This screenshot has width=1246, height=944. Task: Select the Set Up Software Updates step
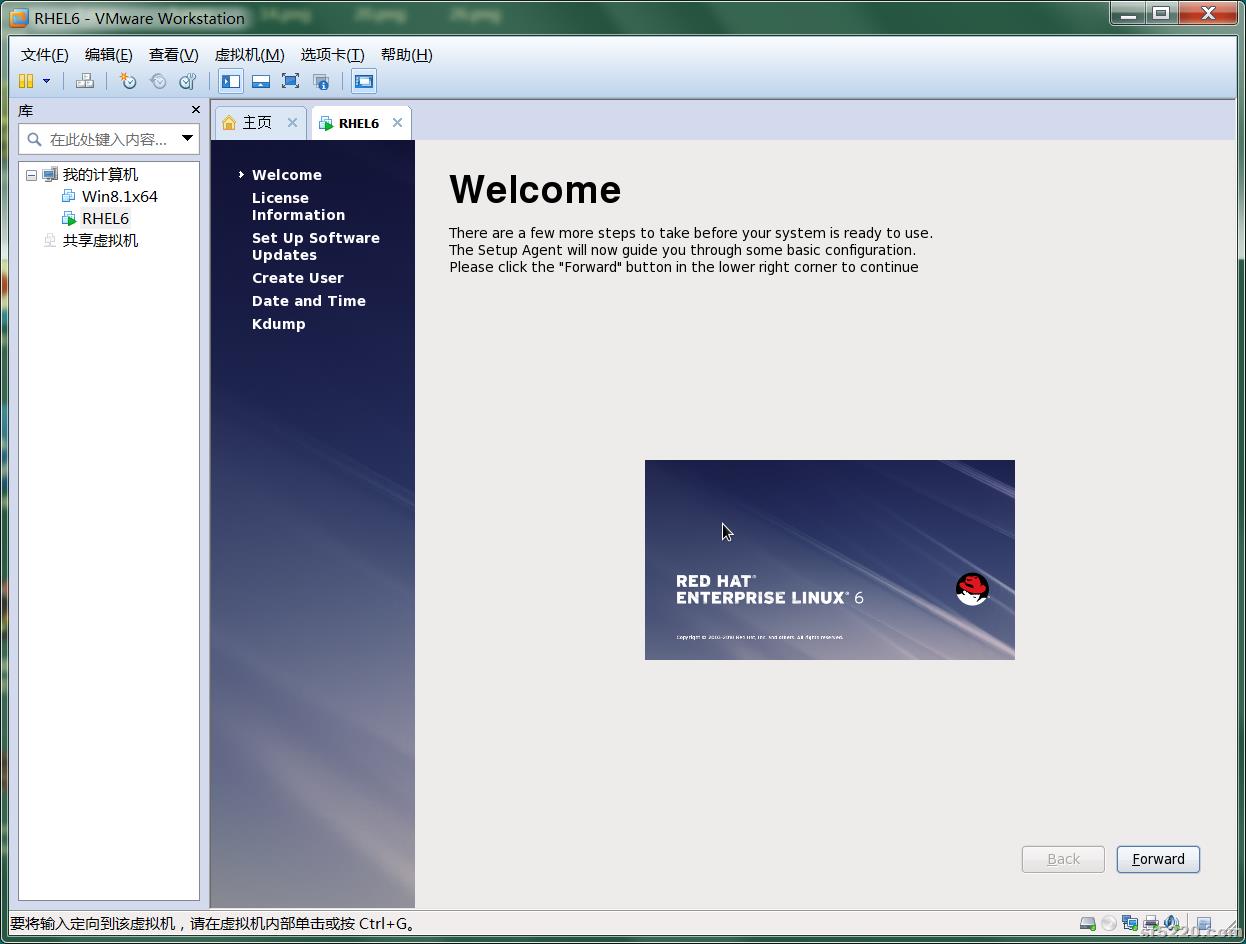(x=315, y=246)
